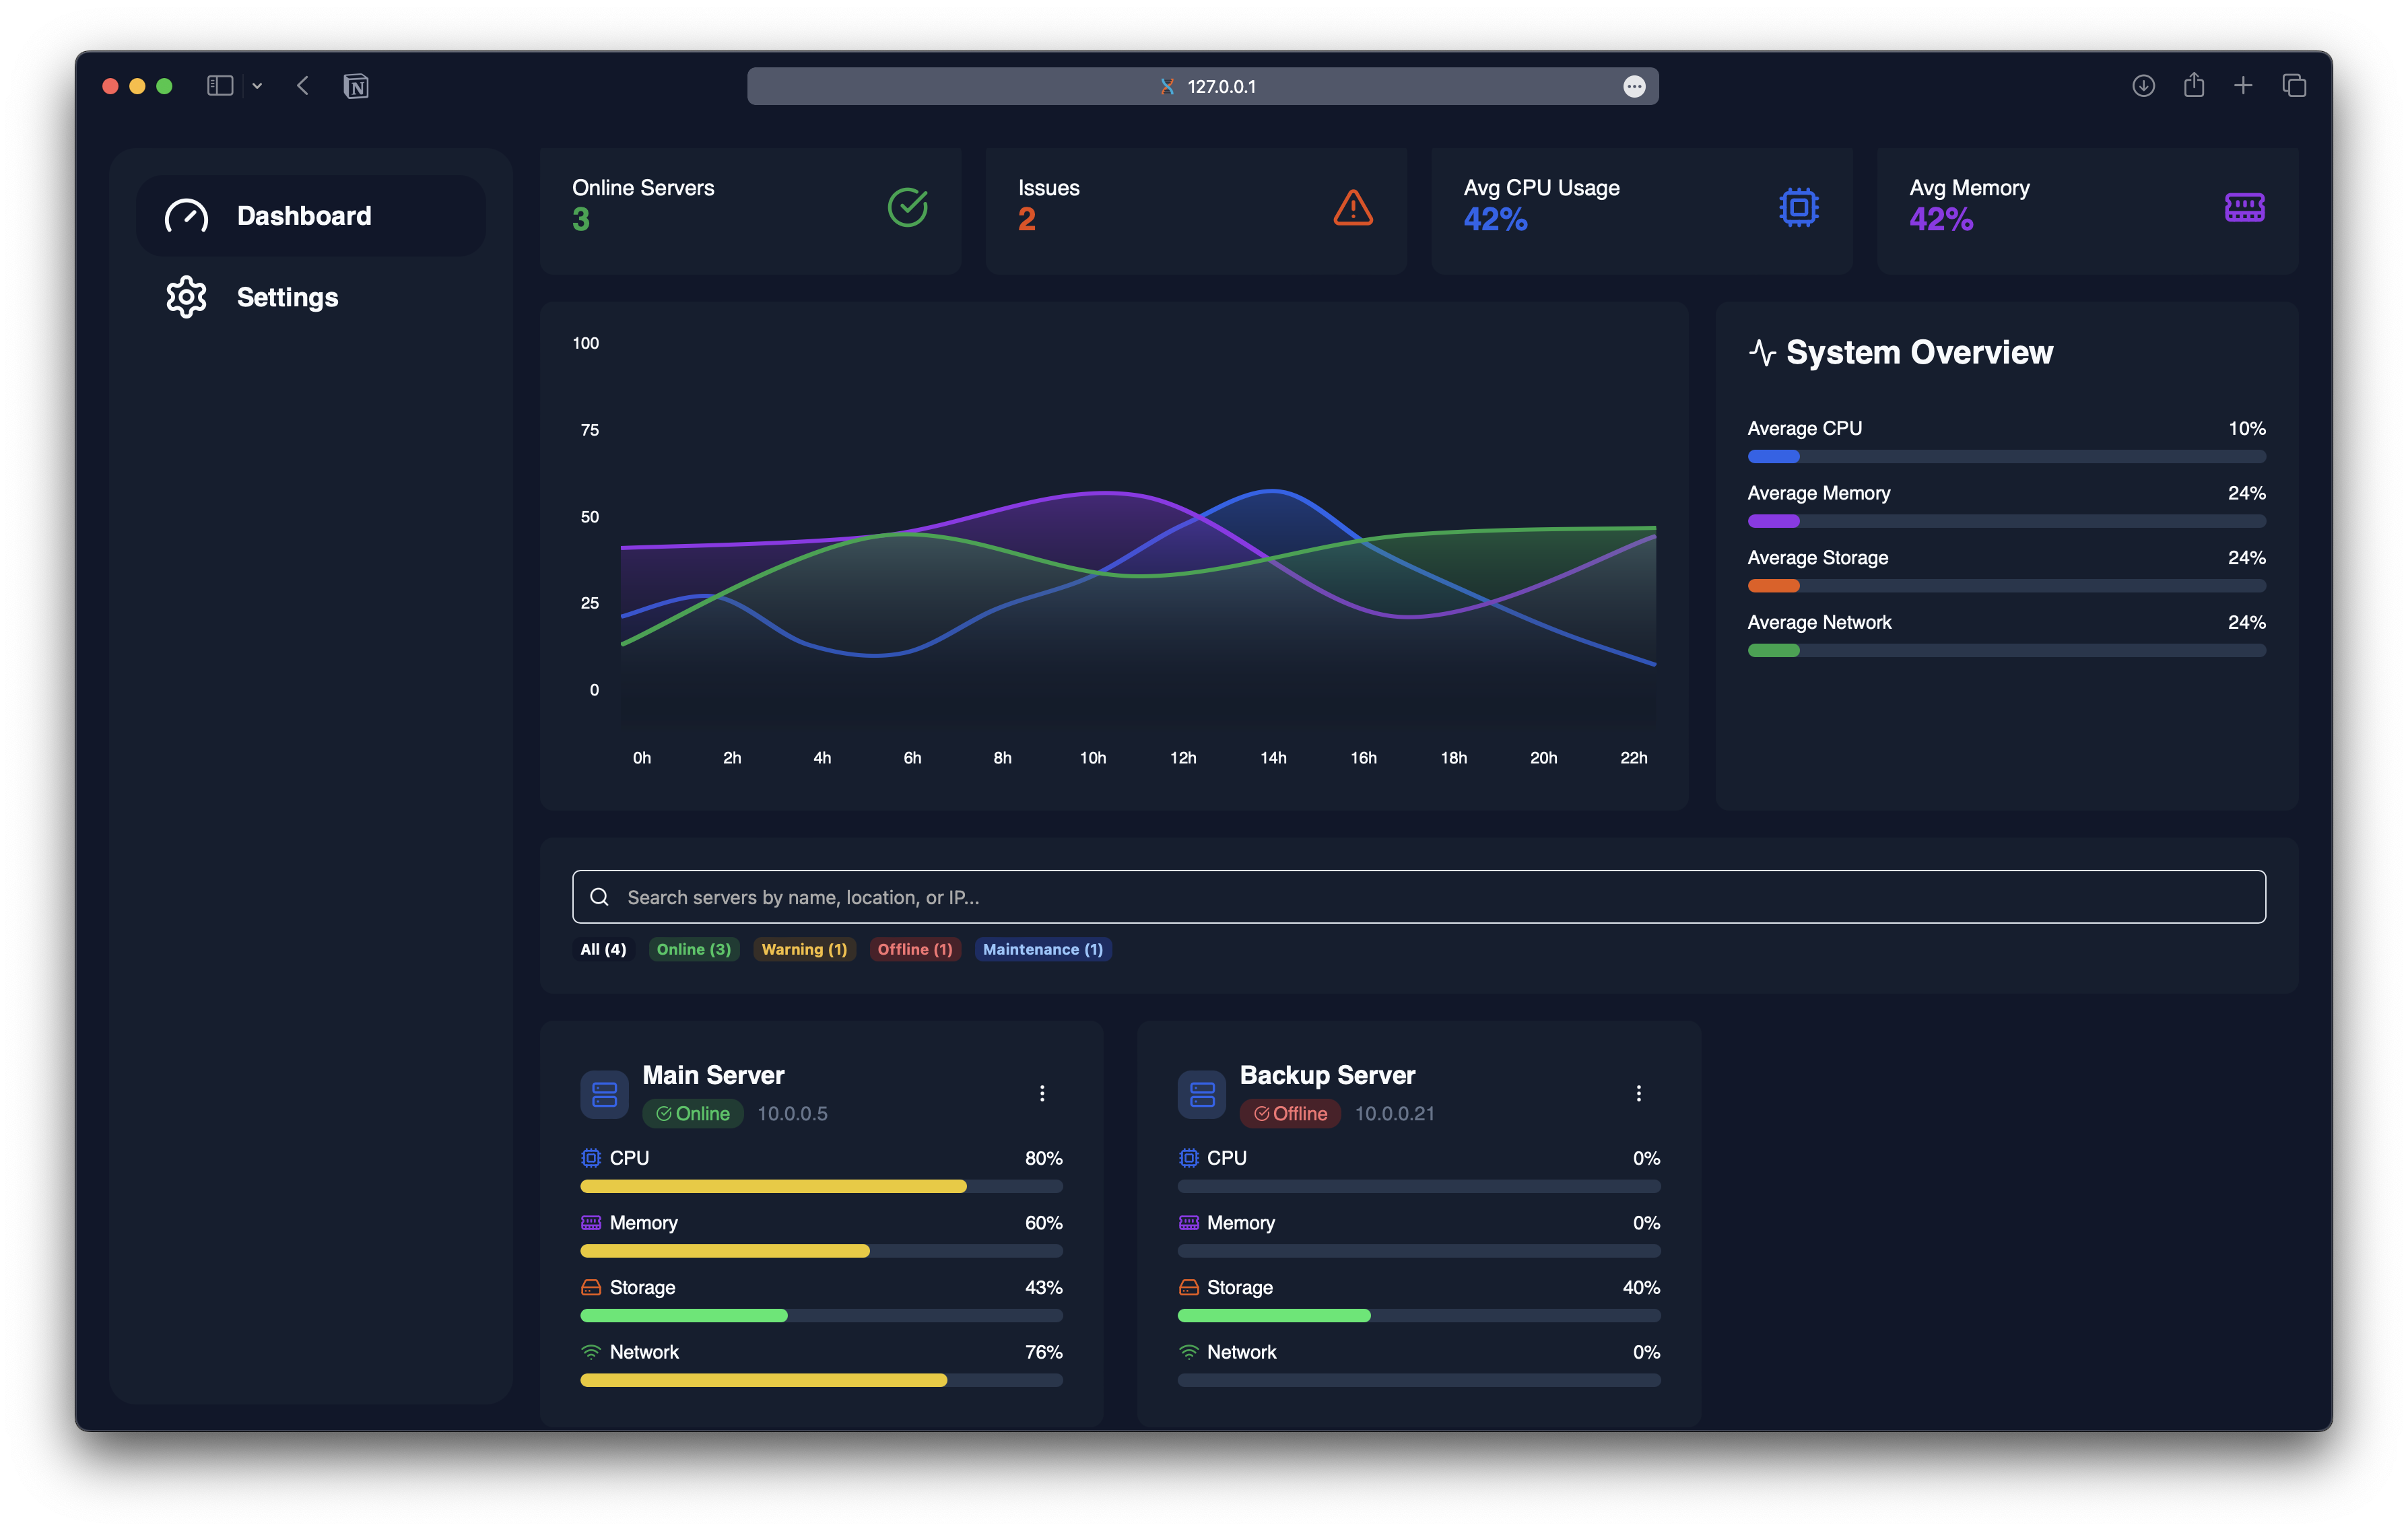Click Avg Memory 42% value

(1941, 219)
